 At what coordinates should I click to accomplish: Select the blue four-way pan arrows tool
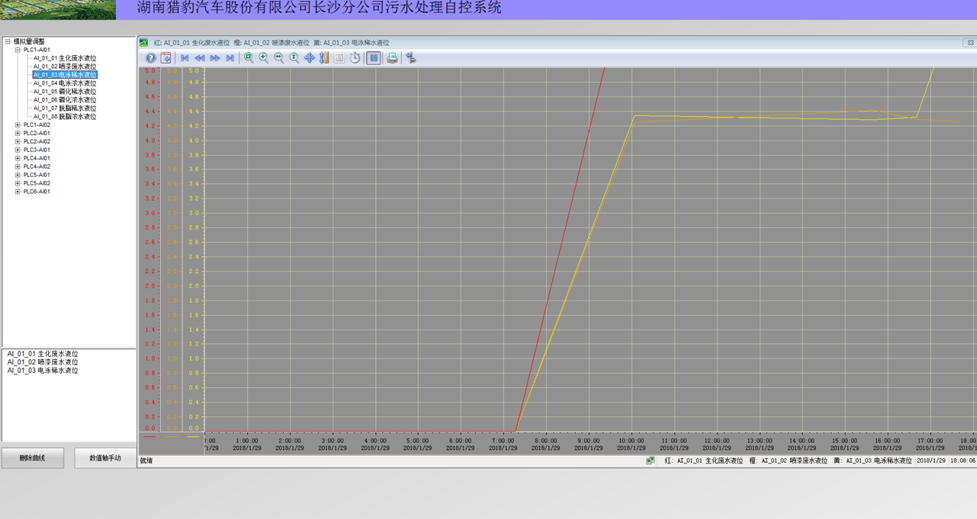pos(309,58)
